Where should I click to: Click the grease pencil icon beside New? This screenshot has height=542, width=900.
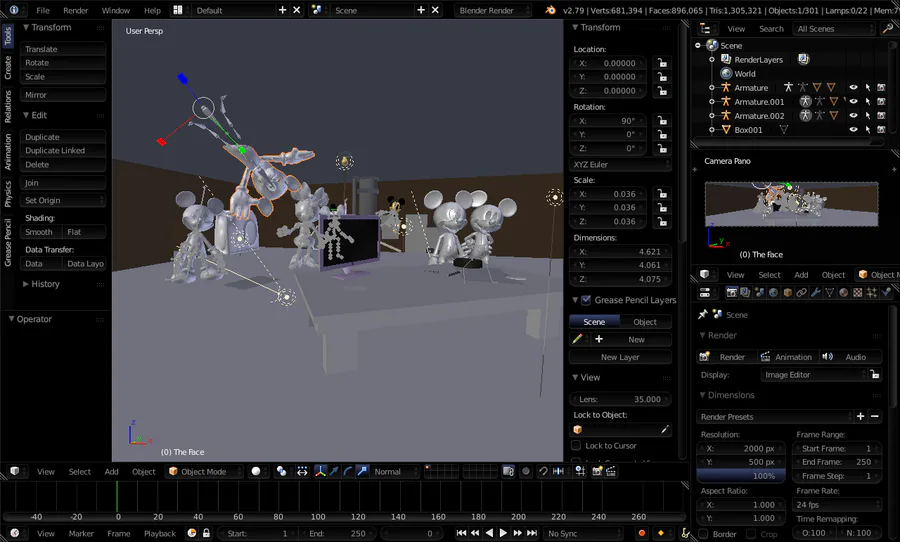point(577,339)
